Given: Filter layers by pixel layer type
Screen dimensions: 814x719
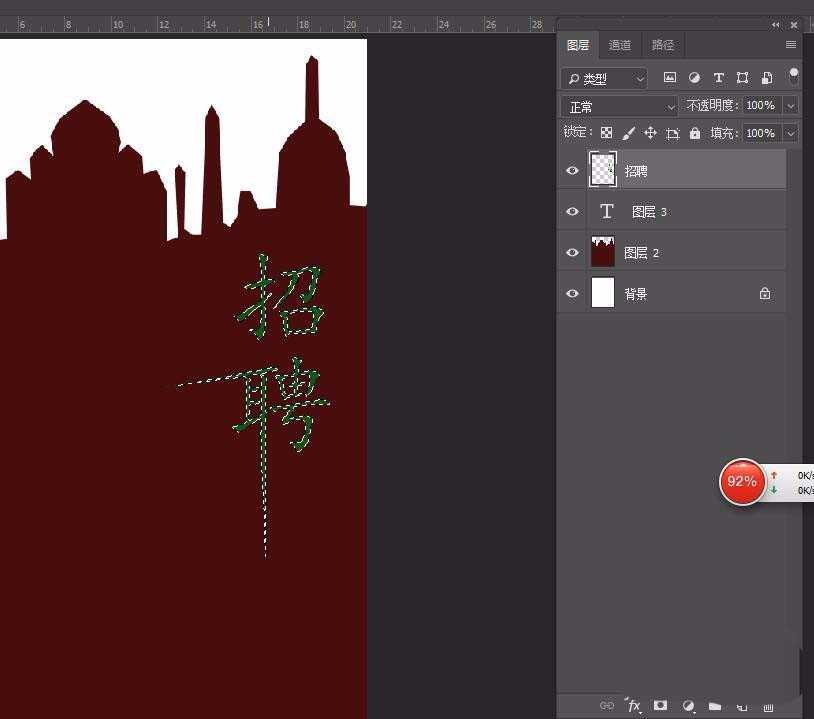Looking at the screenshot, I should coord(670,78).
